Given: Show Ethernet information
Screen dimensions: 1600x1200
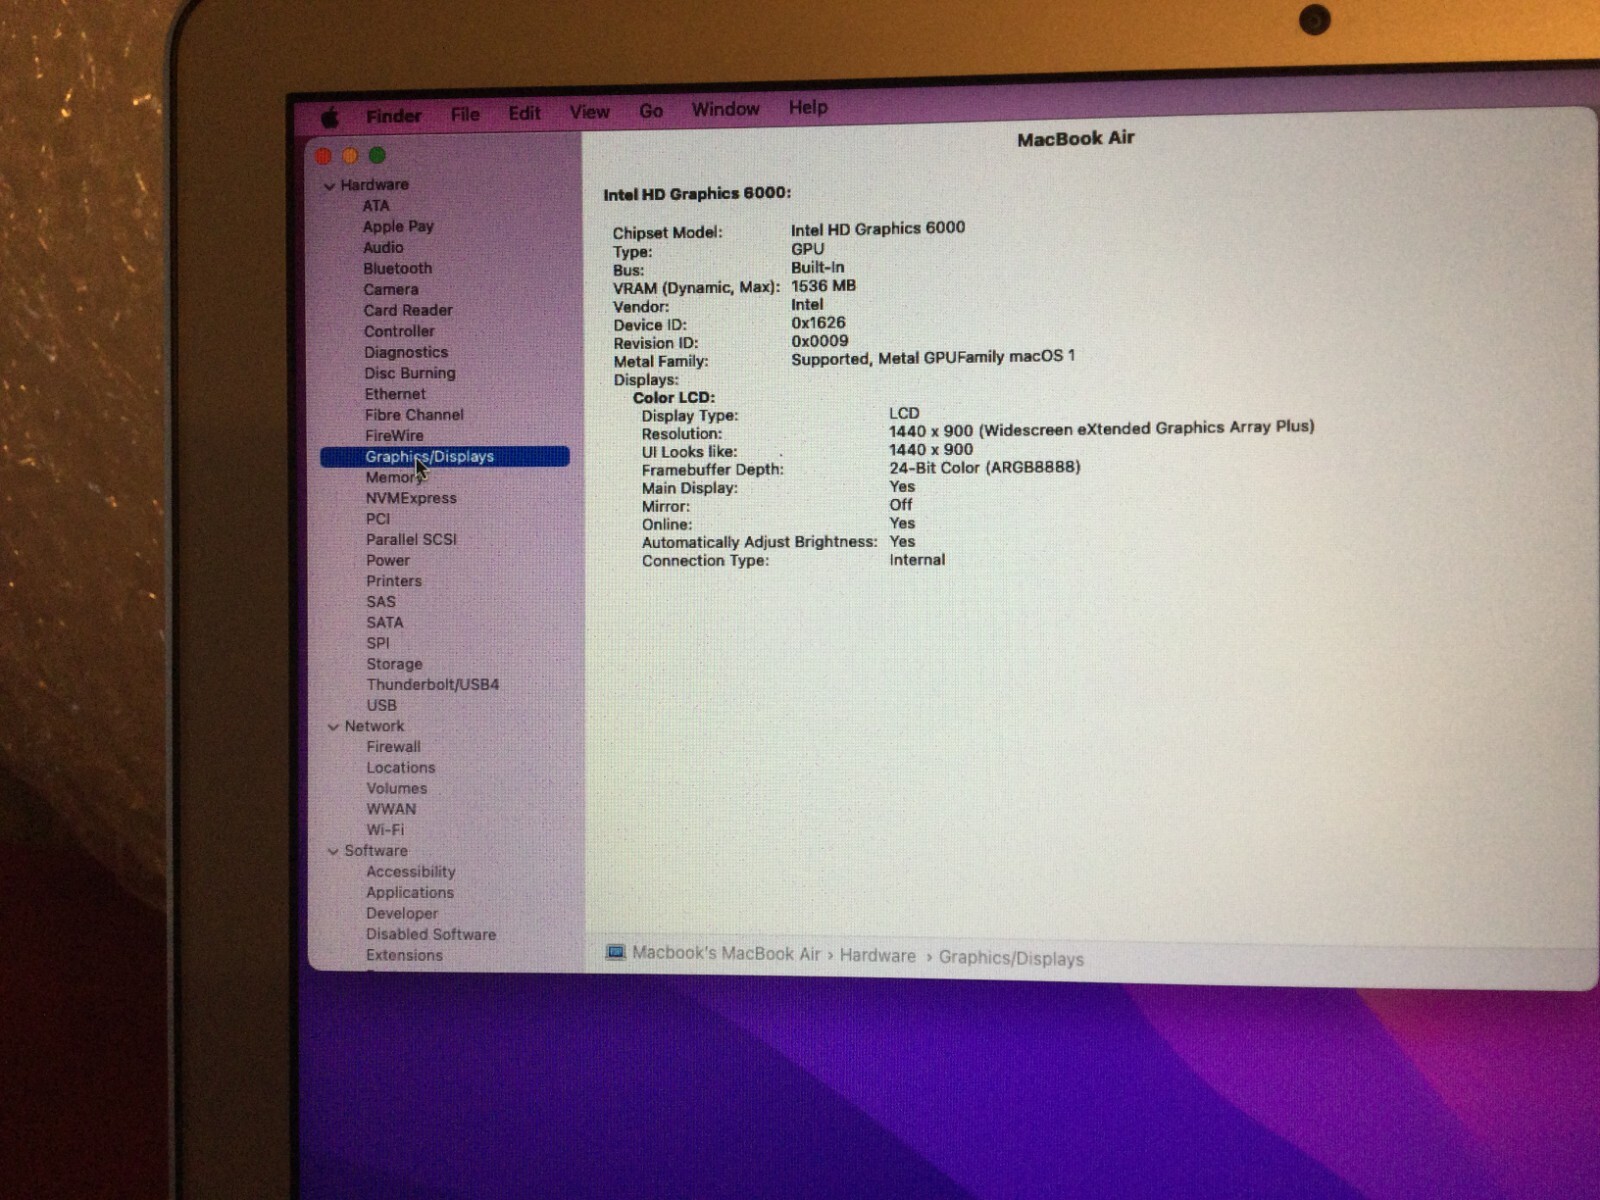Looking at the screenshot, I should point(395,395).
